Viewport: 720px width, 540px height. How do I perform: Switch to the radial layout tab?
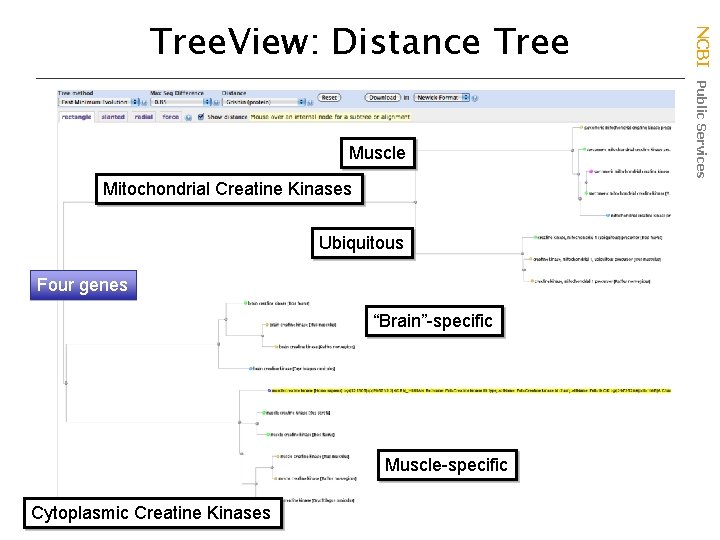[143, 117]
